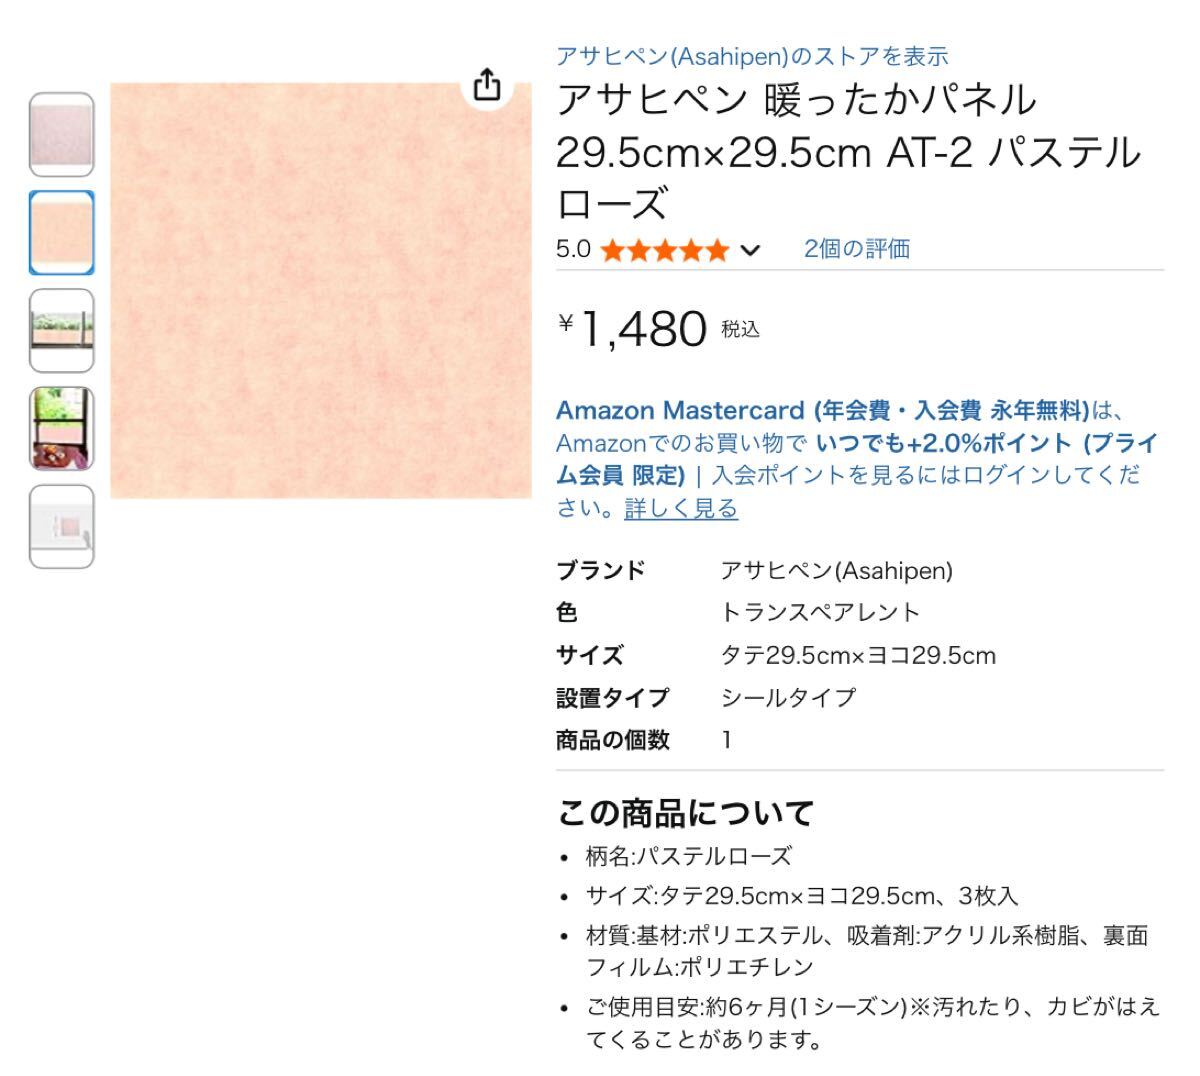
Task: Click the share icon above product image
Action: click(x=487, y=84)
